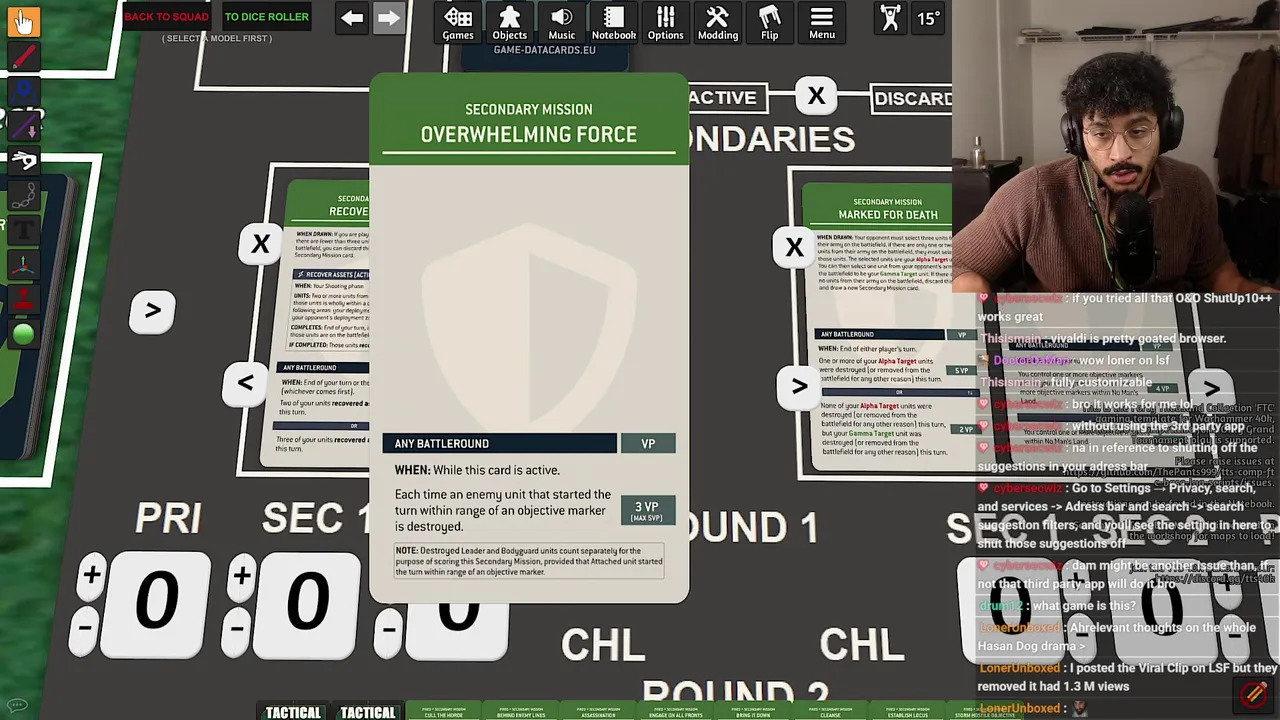Image resolution: width=1280 pixels, height=720 pixels.
Task: Click X button between ACTIVE and DISCARD
Action: pos(816,97)
